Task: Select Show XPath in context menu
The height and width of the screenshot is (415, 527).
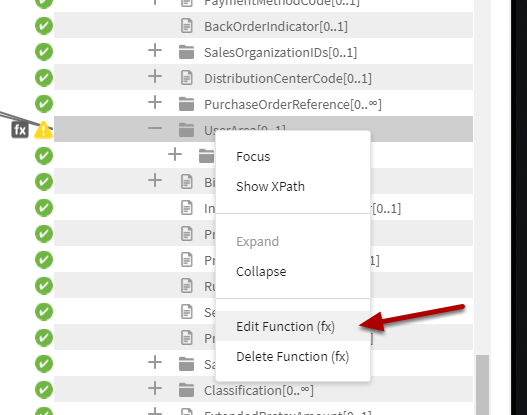Action: coord(270,186)
